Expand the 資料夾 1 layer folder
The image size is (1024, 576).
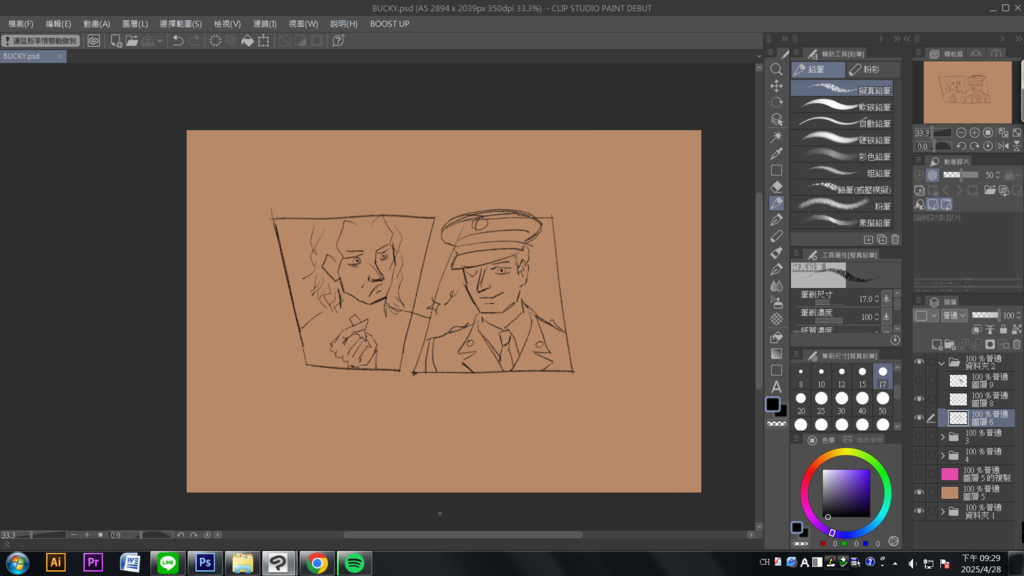(x=942, y=511)
